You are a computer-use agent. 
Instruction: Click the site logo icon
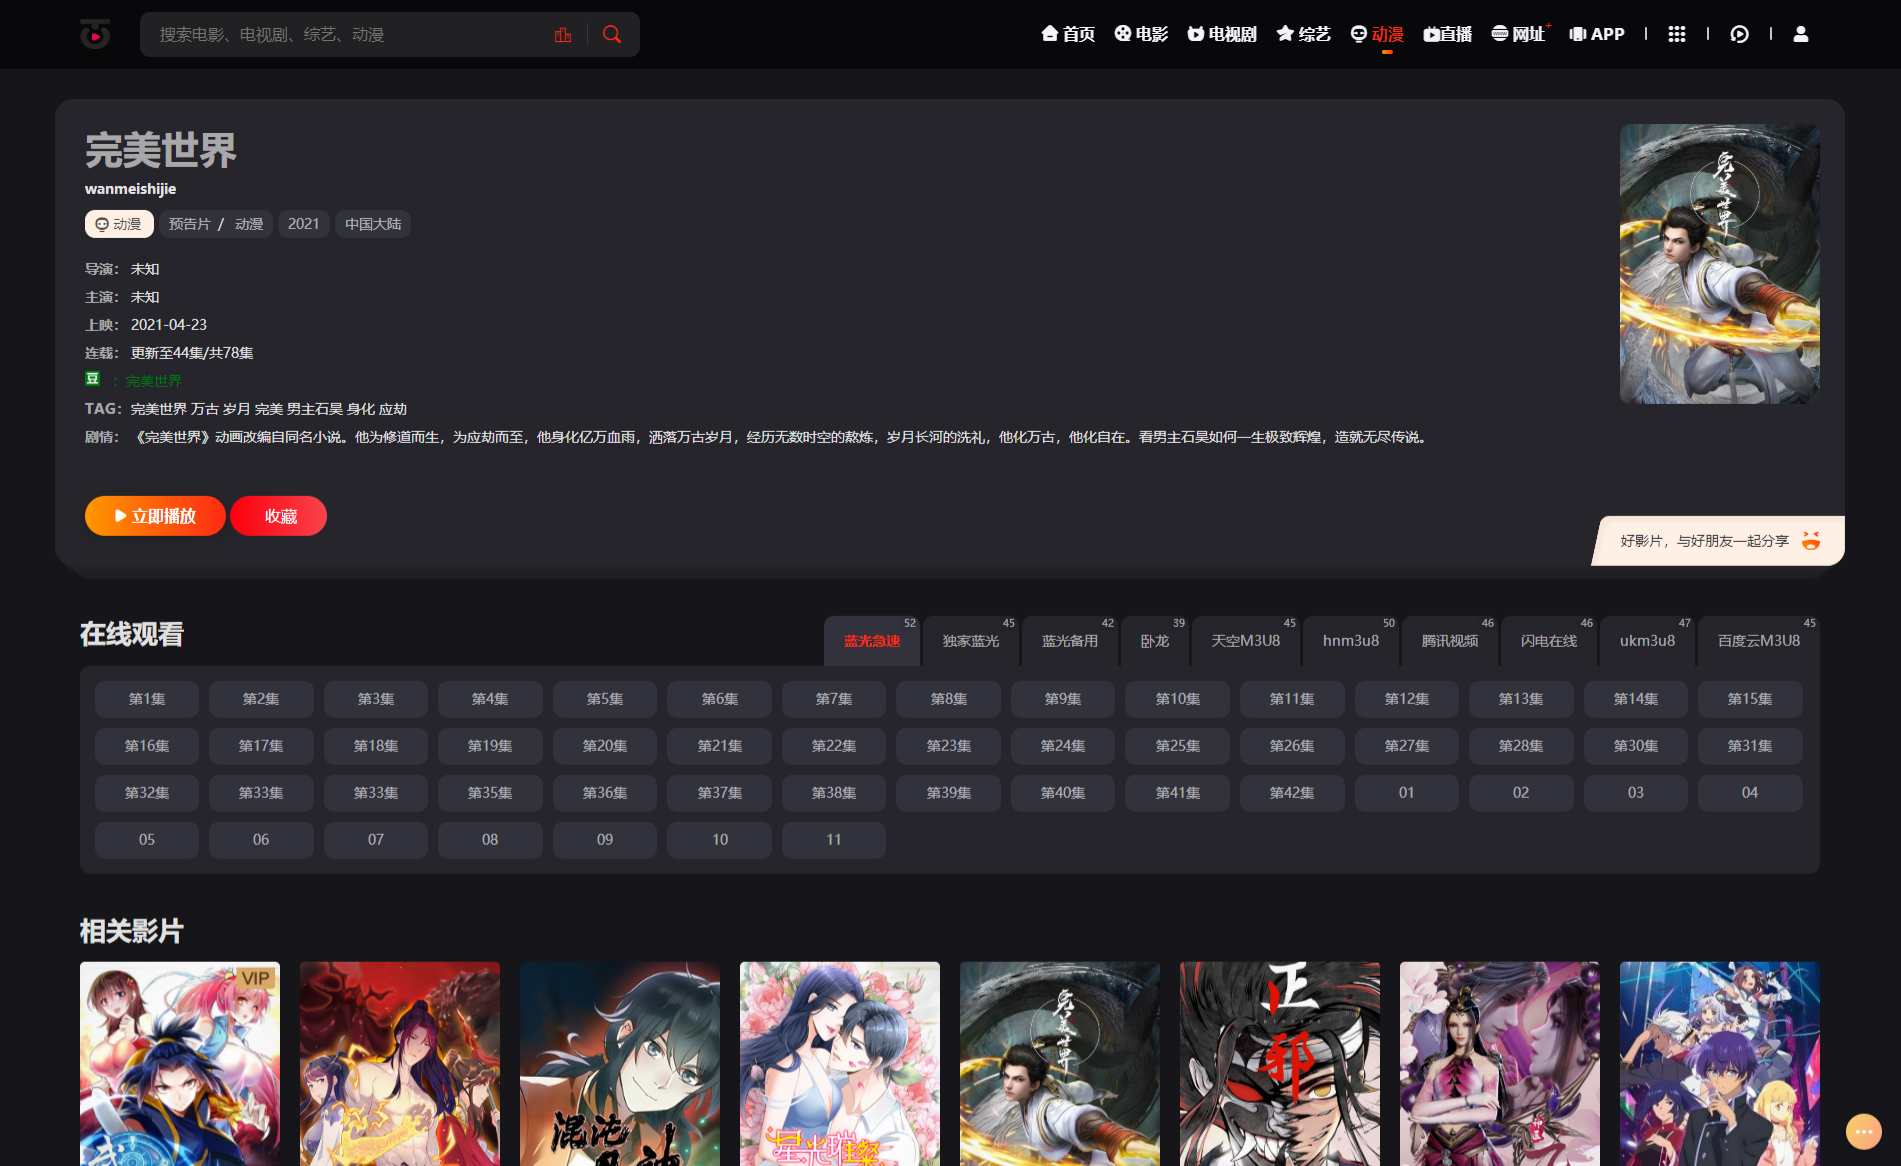coord(95,35)
